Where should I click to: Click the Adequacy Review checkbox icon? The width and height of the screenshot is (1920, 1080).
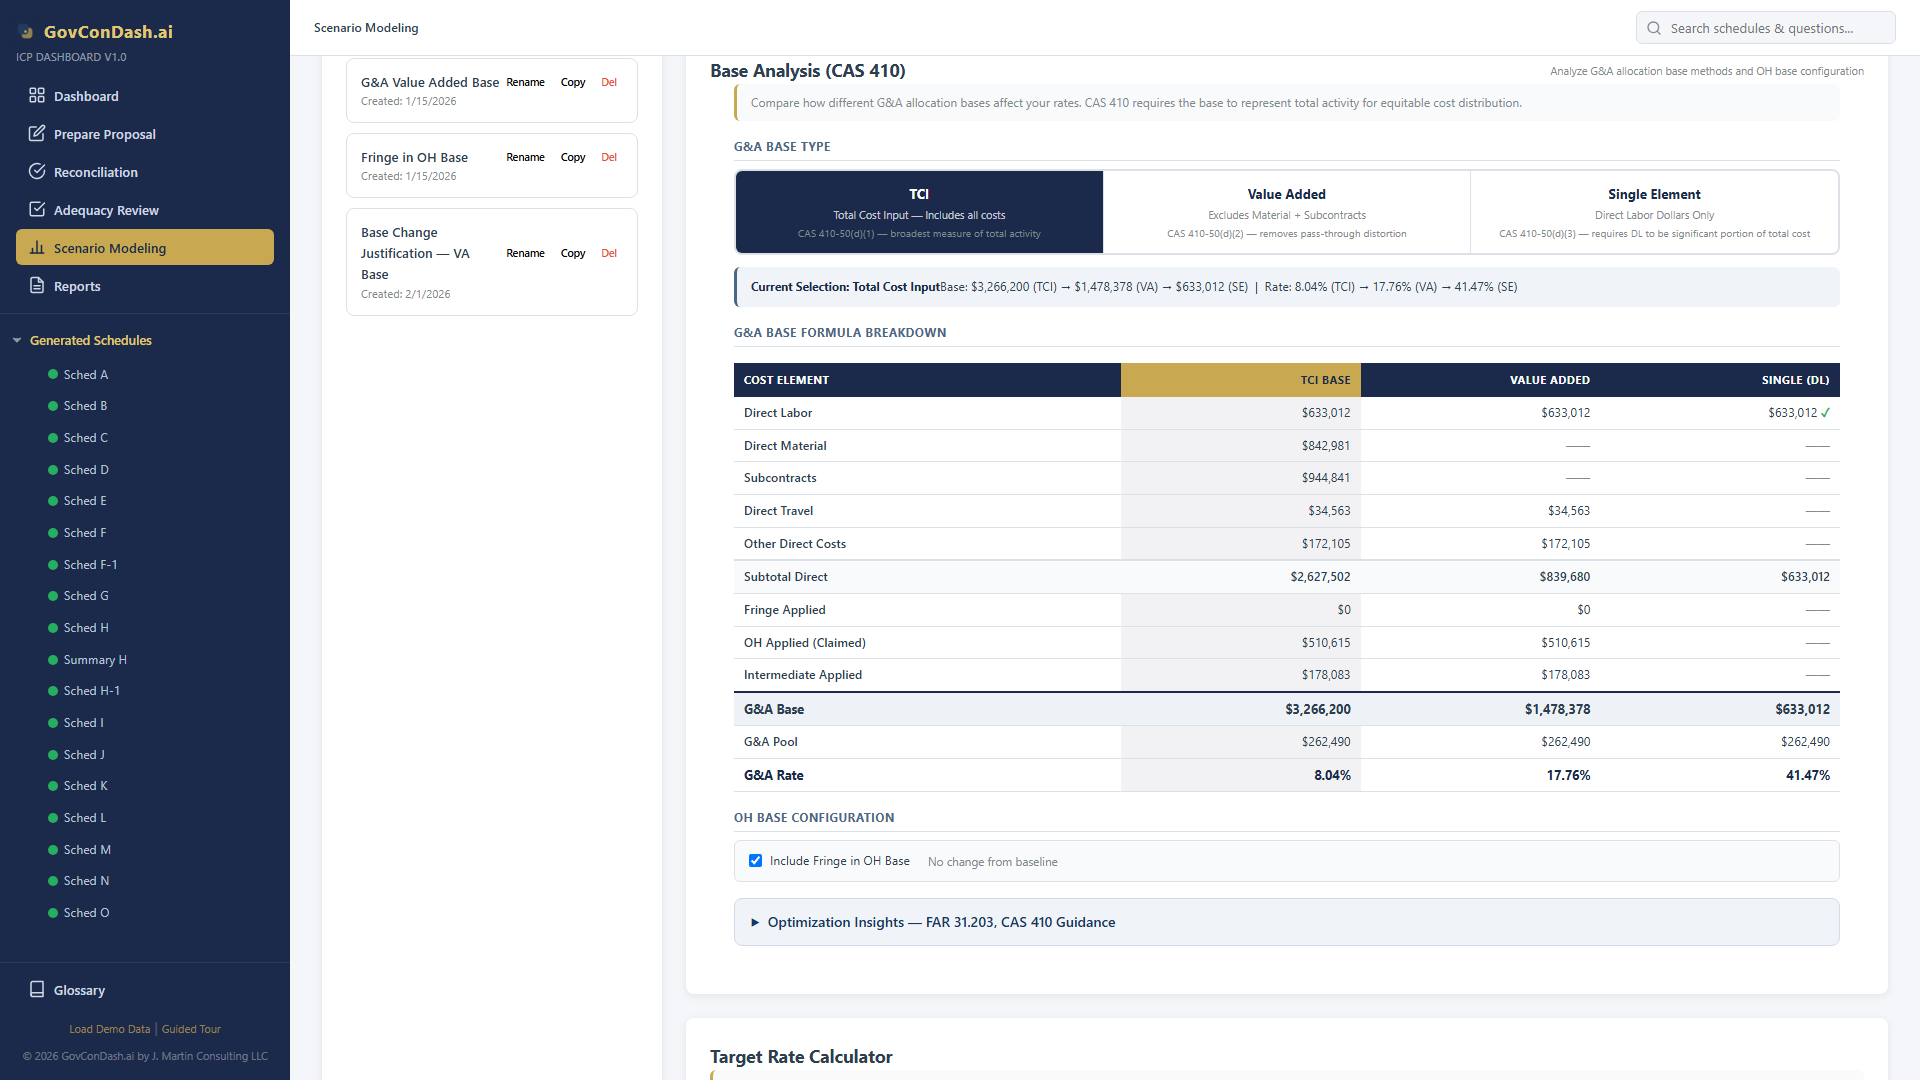37,210
